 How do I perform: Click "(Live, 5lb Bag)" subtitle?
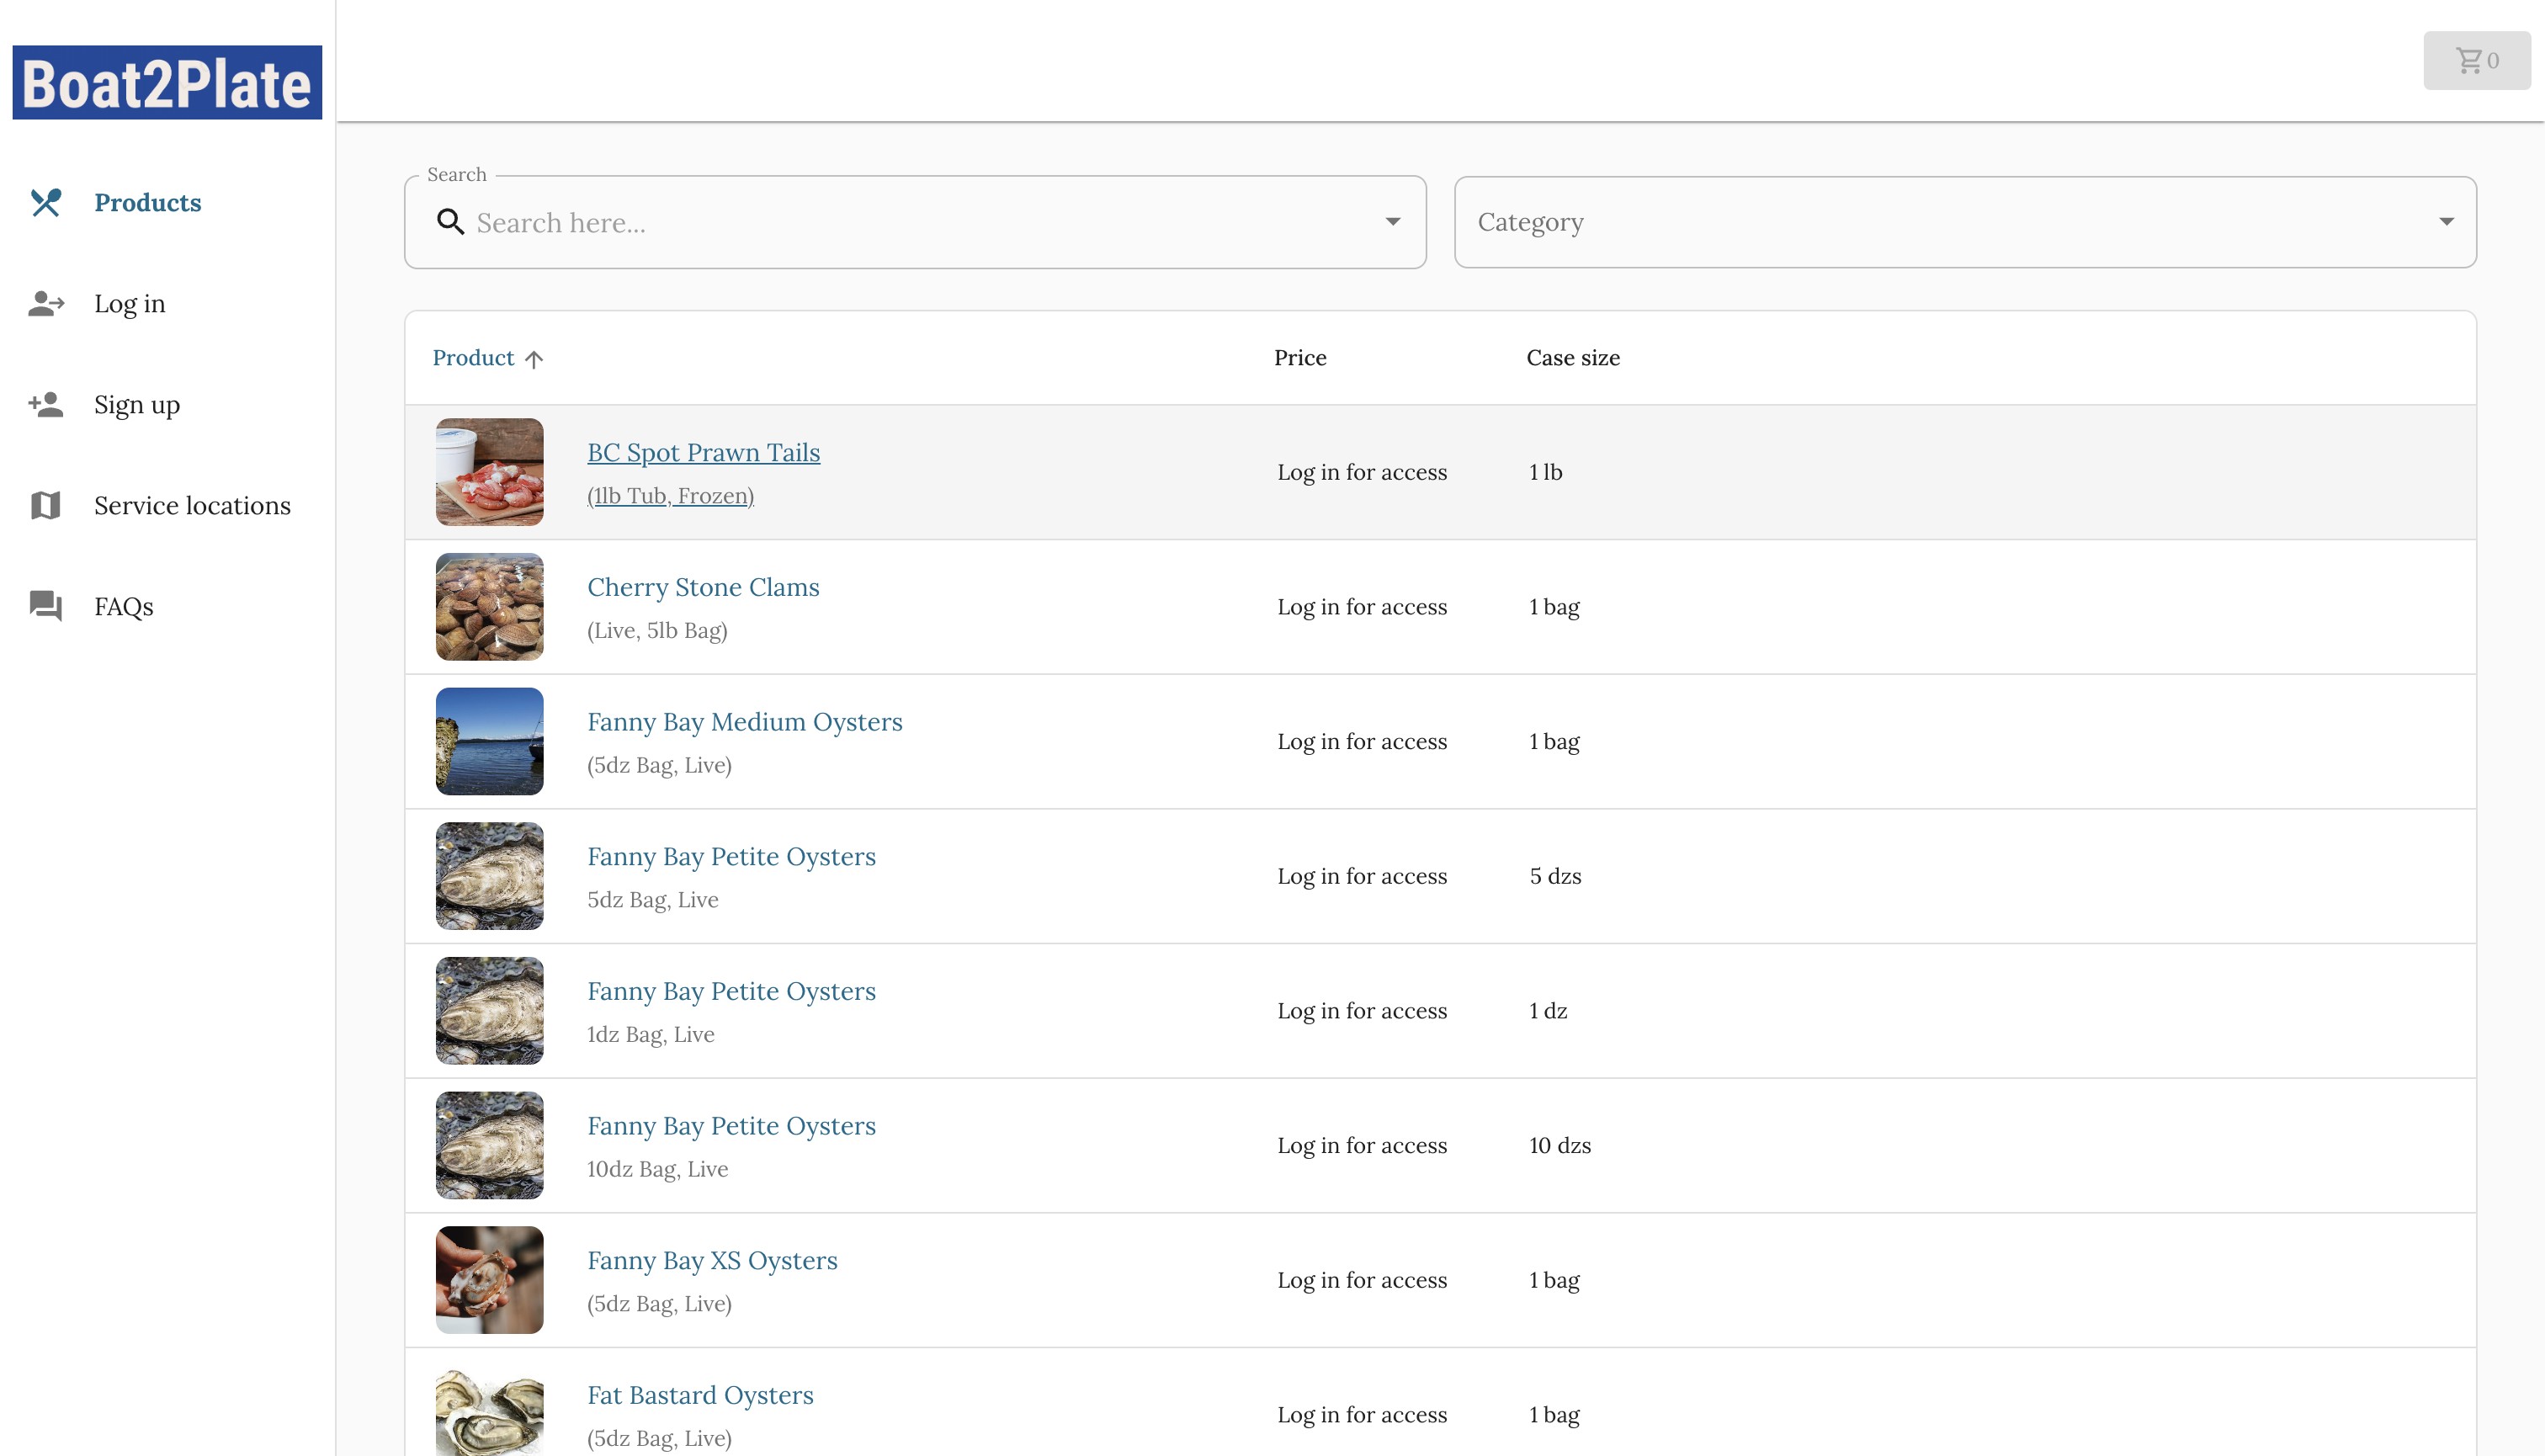point(657,631)
